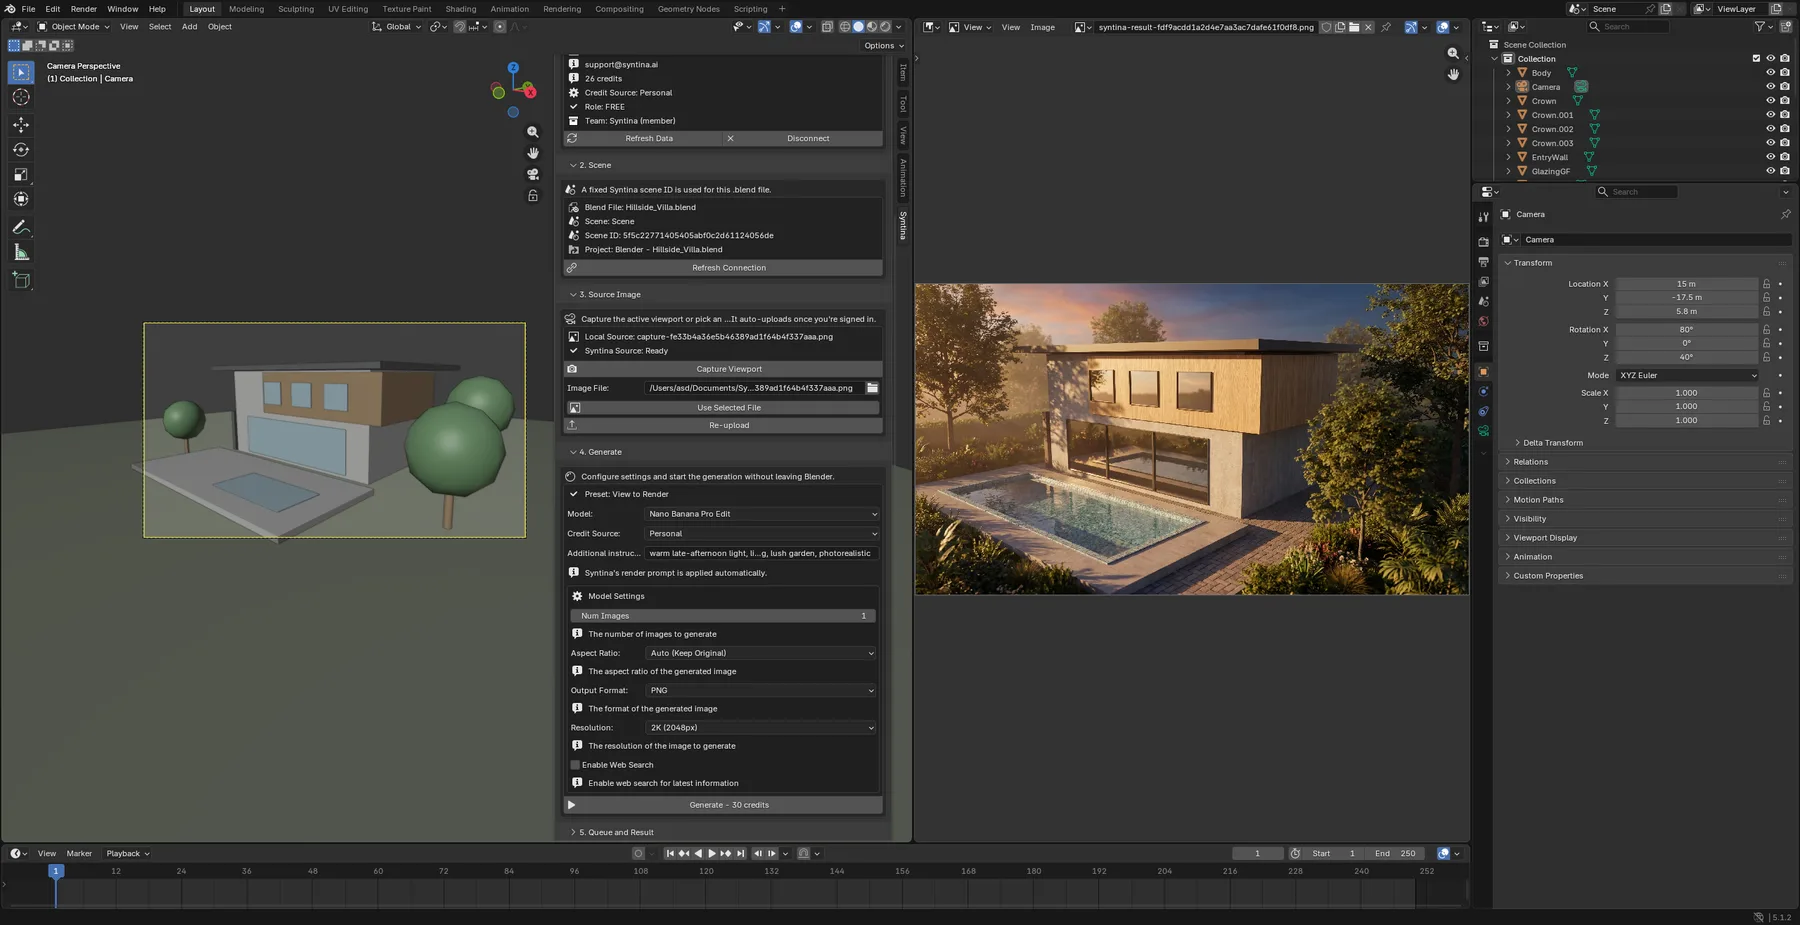
Task: Hide the Body object in viewport
Action: click(1770, 73)
